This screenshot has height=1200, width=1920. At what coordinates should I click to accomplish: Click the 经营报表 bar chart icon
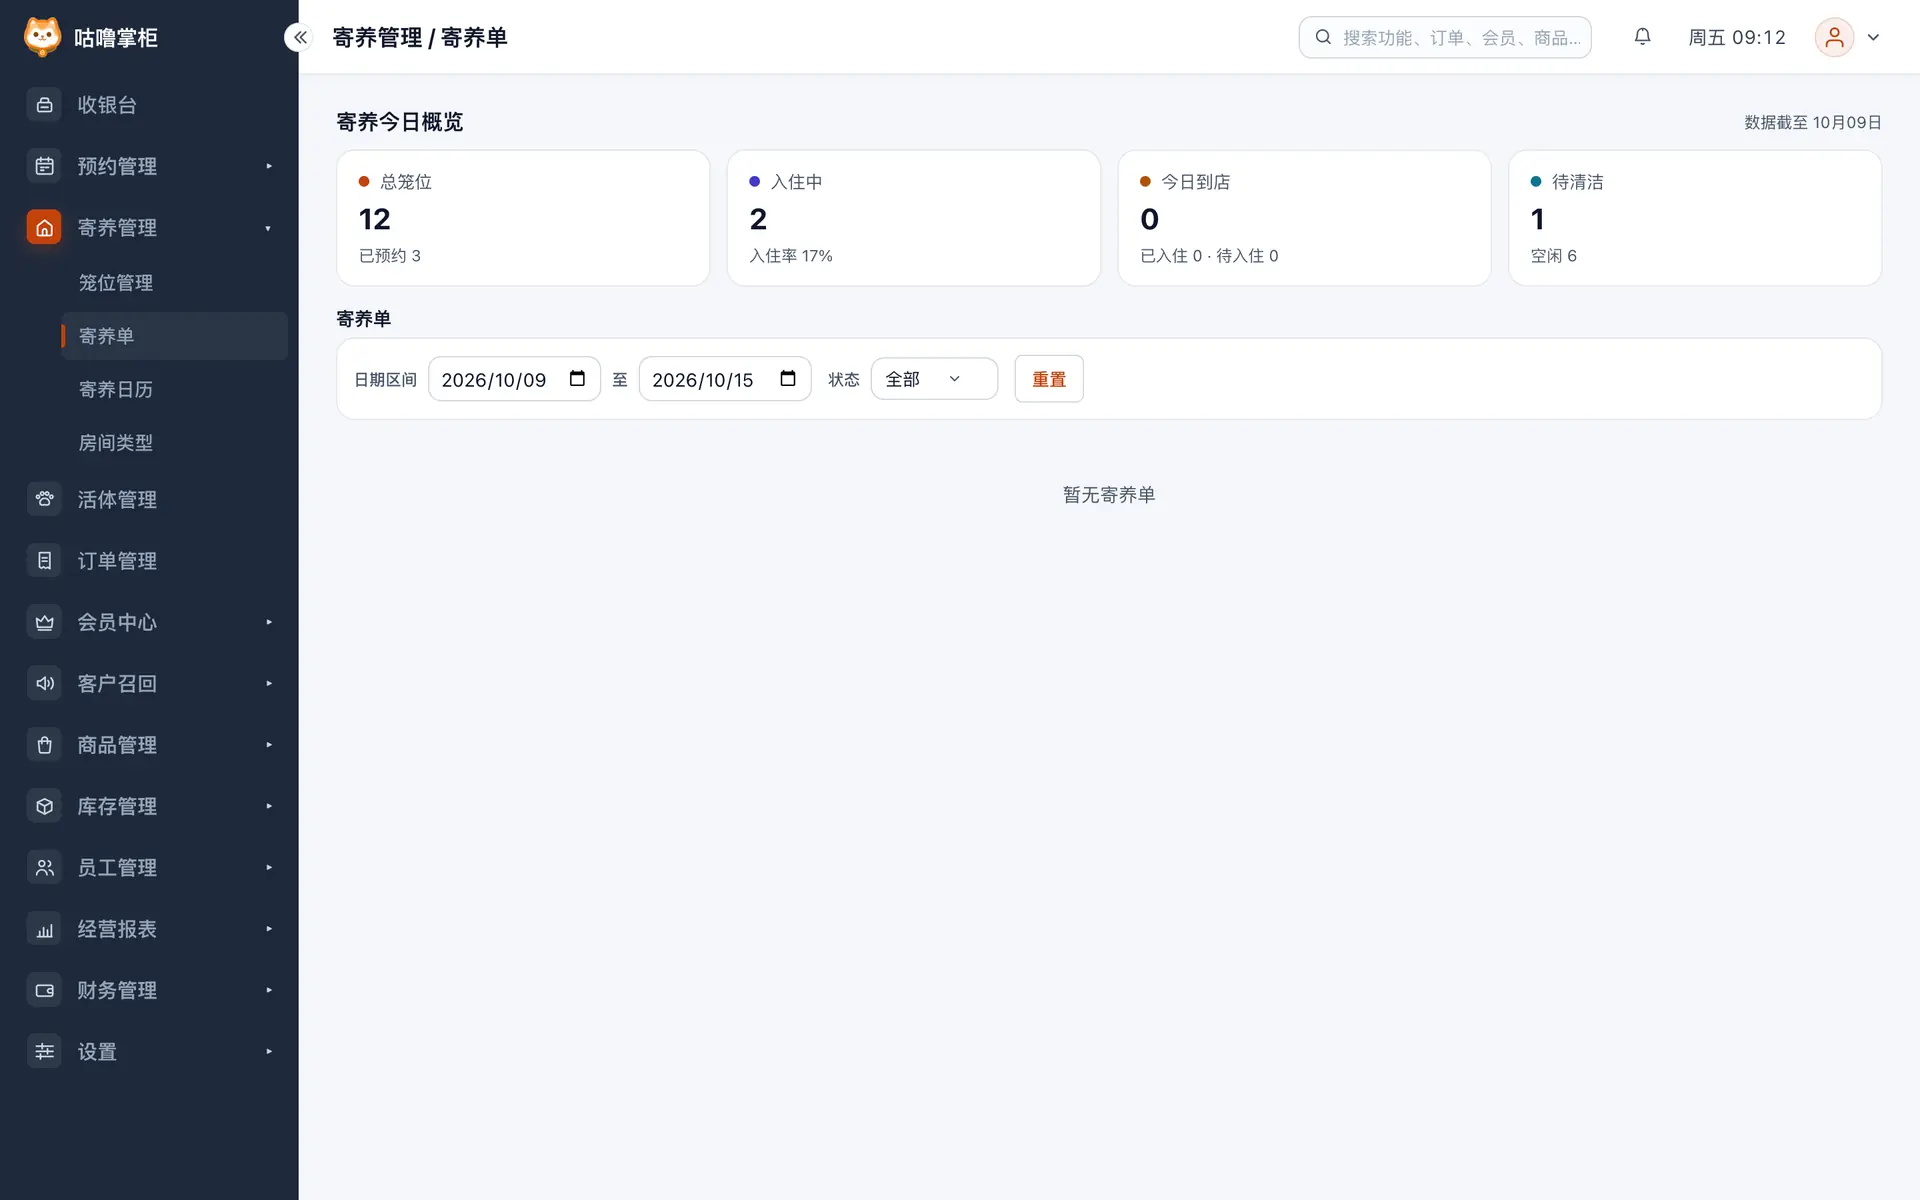click(44, 929)
